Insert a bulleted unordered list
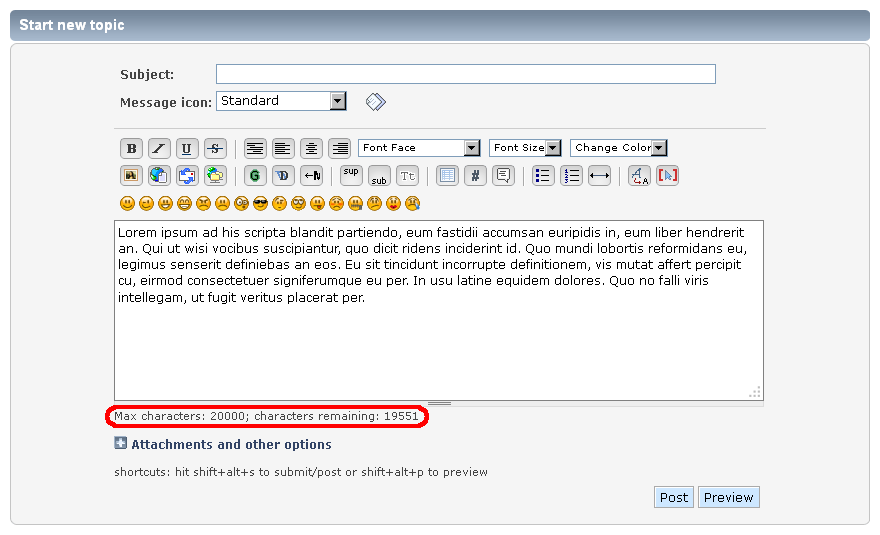This screenshot has height=535, width=880. click(x=543, y=176)
